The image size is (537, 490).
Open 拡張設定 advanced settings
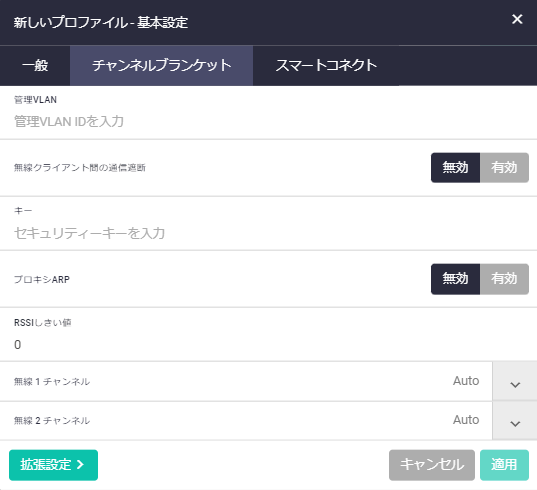click(x=53, y=465)
